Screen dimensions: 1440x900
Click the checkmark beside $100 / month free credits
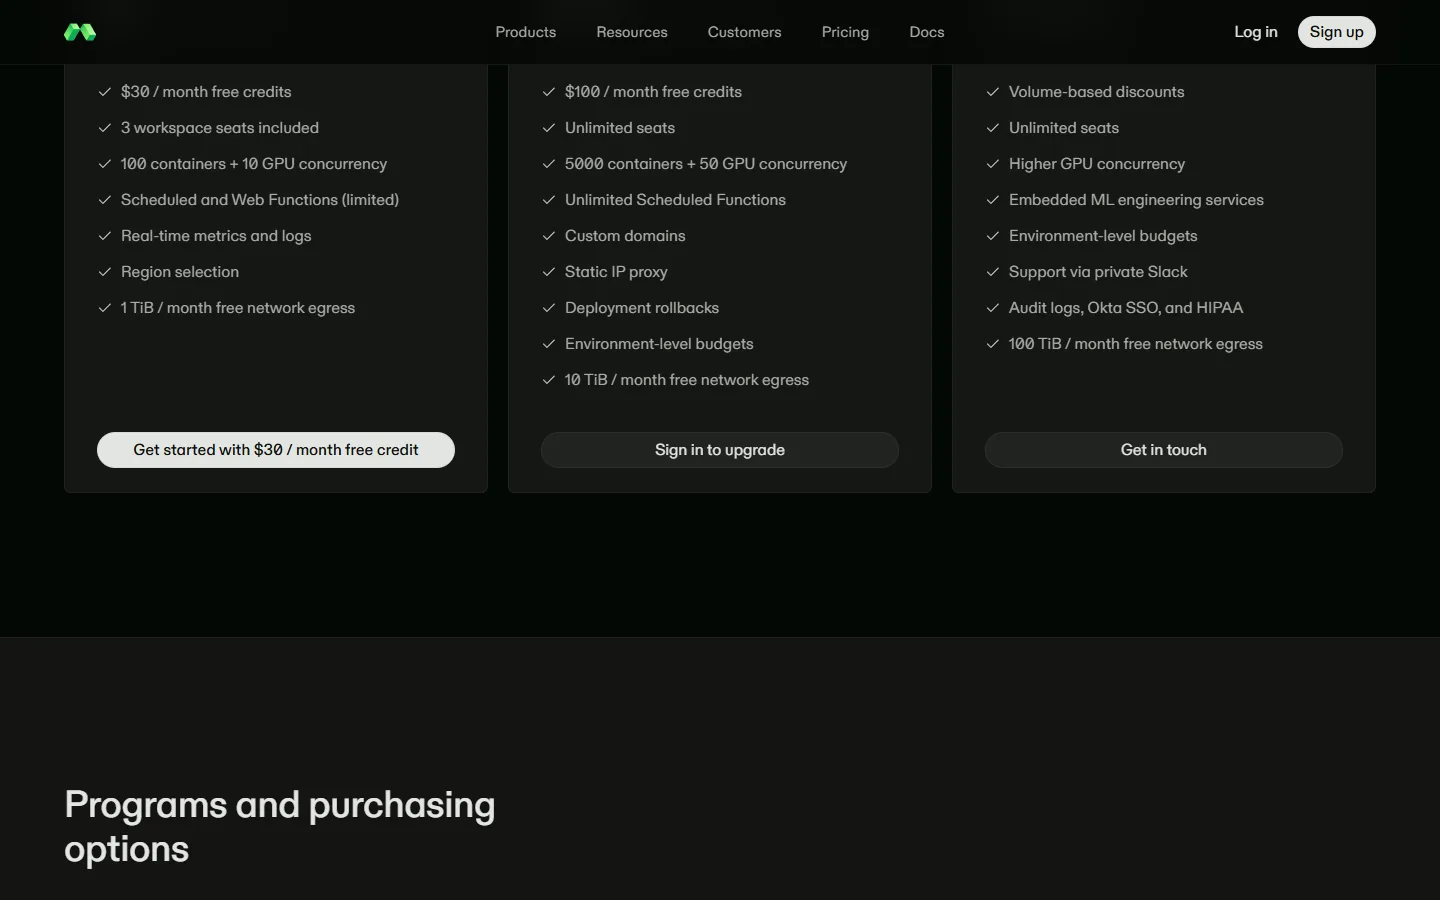(548, 92)
